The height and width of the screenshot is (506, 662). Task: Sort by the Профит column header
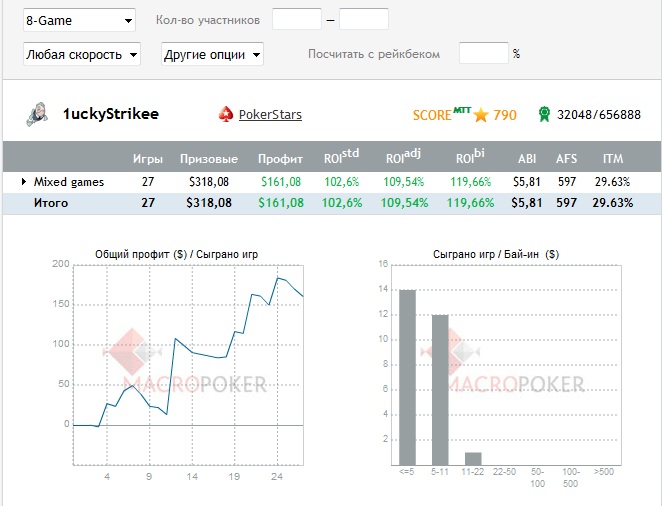[279, 159]
